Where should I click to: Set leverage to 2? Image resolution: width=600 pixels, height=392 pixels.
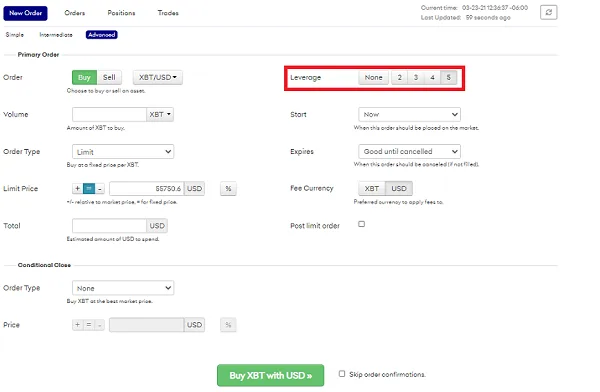(x=399, y=77)
